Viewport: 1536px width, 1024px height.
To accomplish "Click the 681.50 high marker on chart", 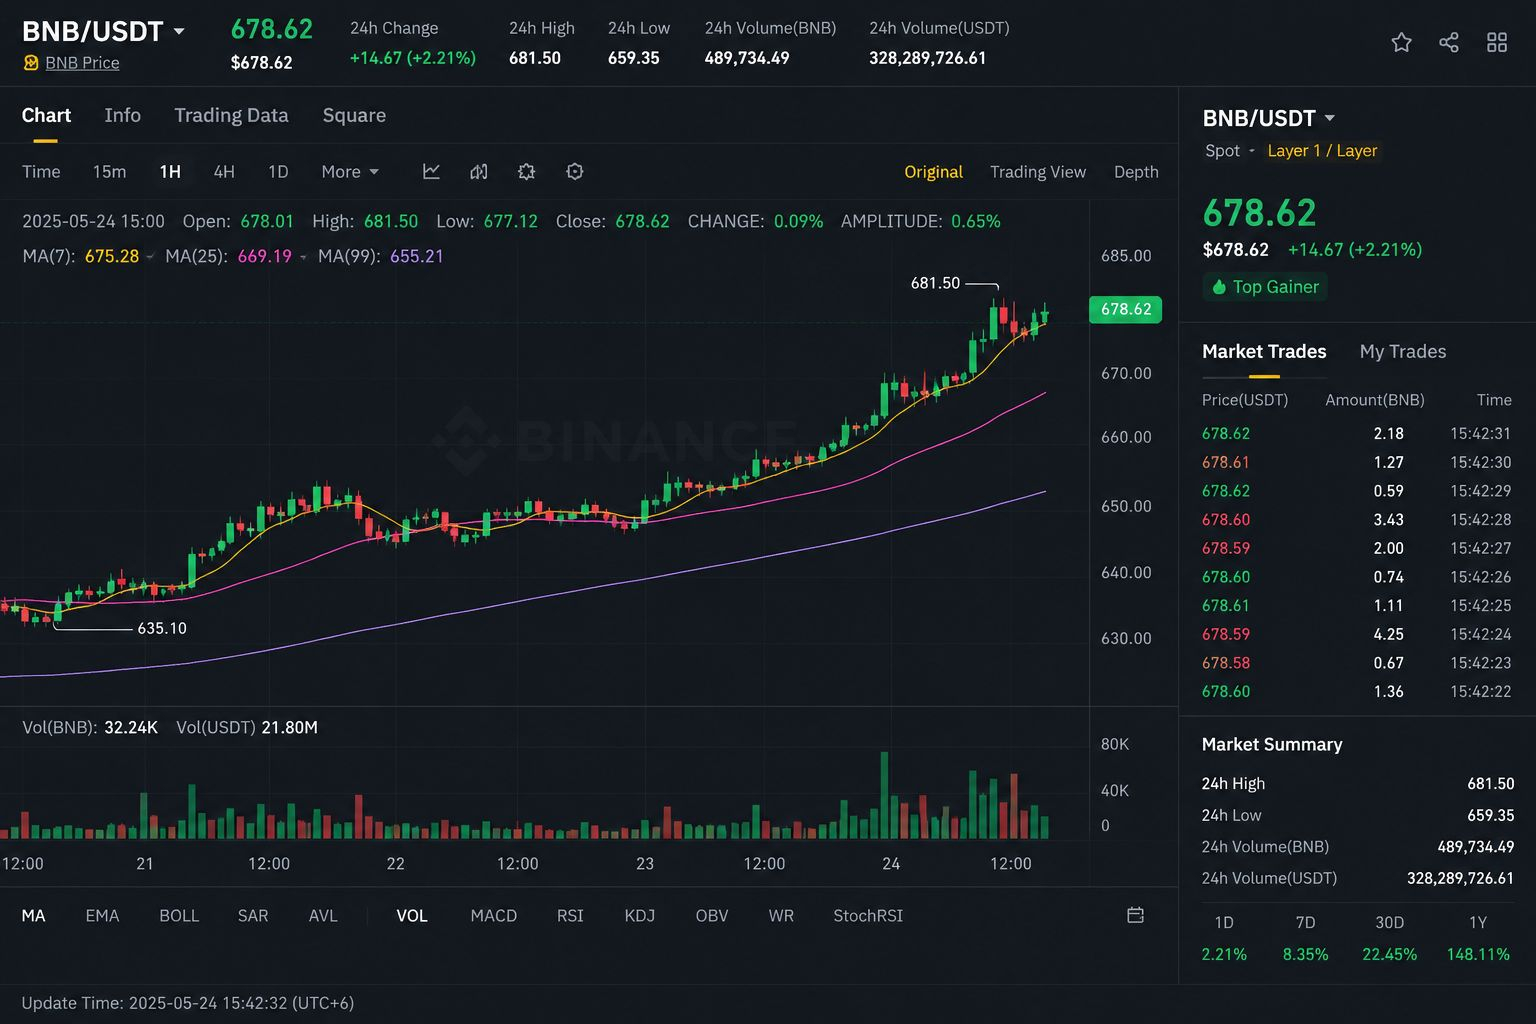I will 935,283.
